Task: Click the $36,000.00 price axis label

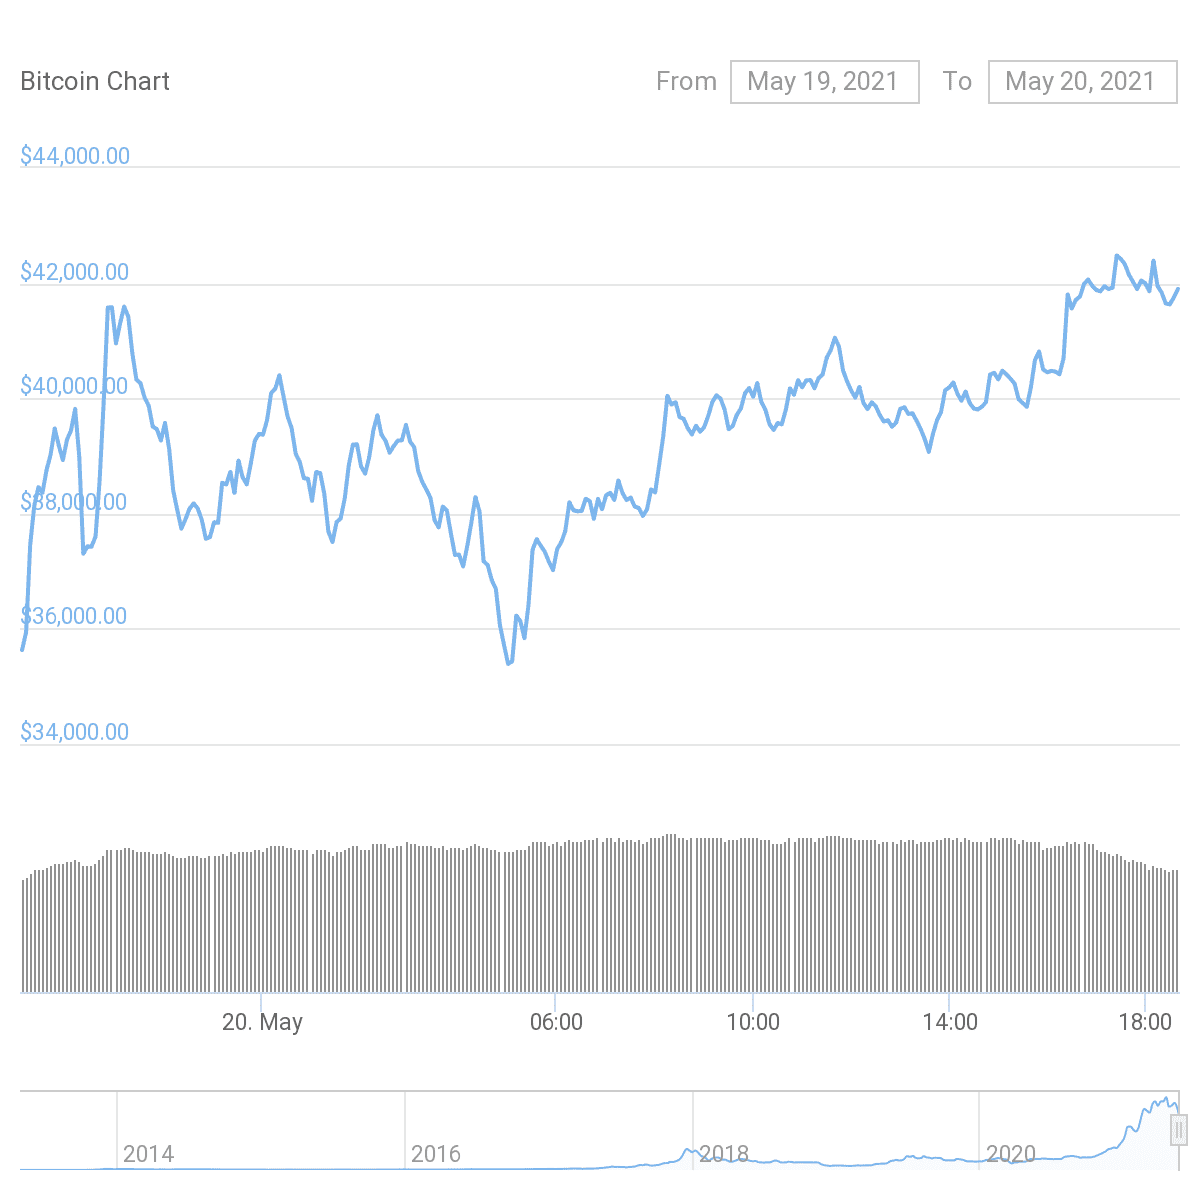Action: pos(75,616)
